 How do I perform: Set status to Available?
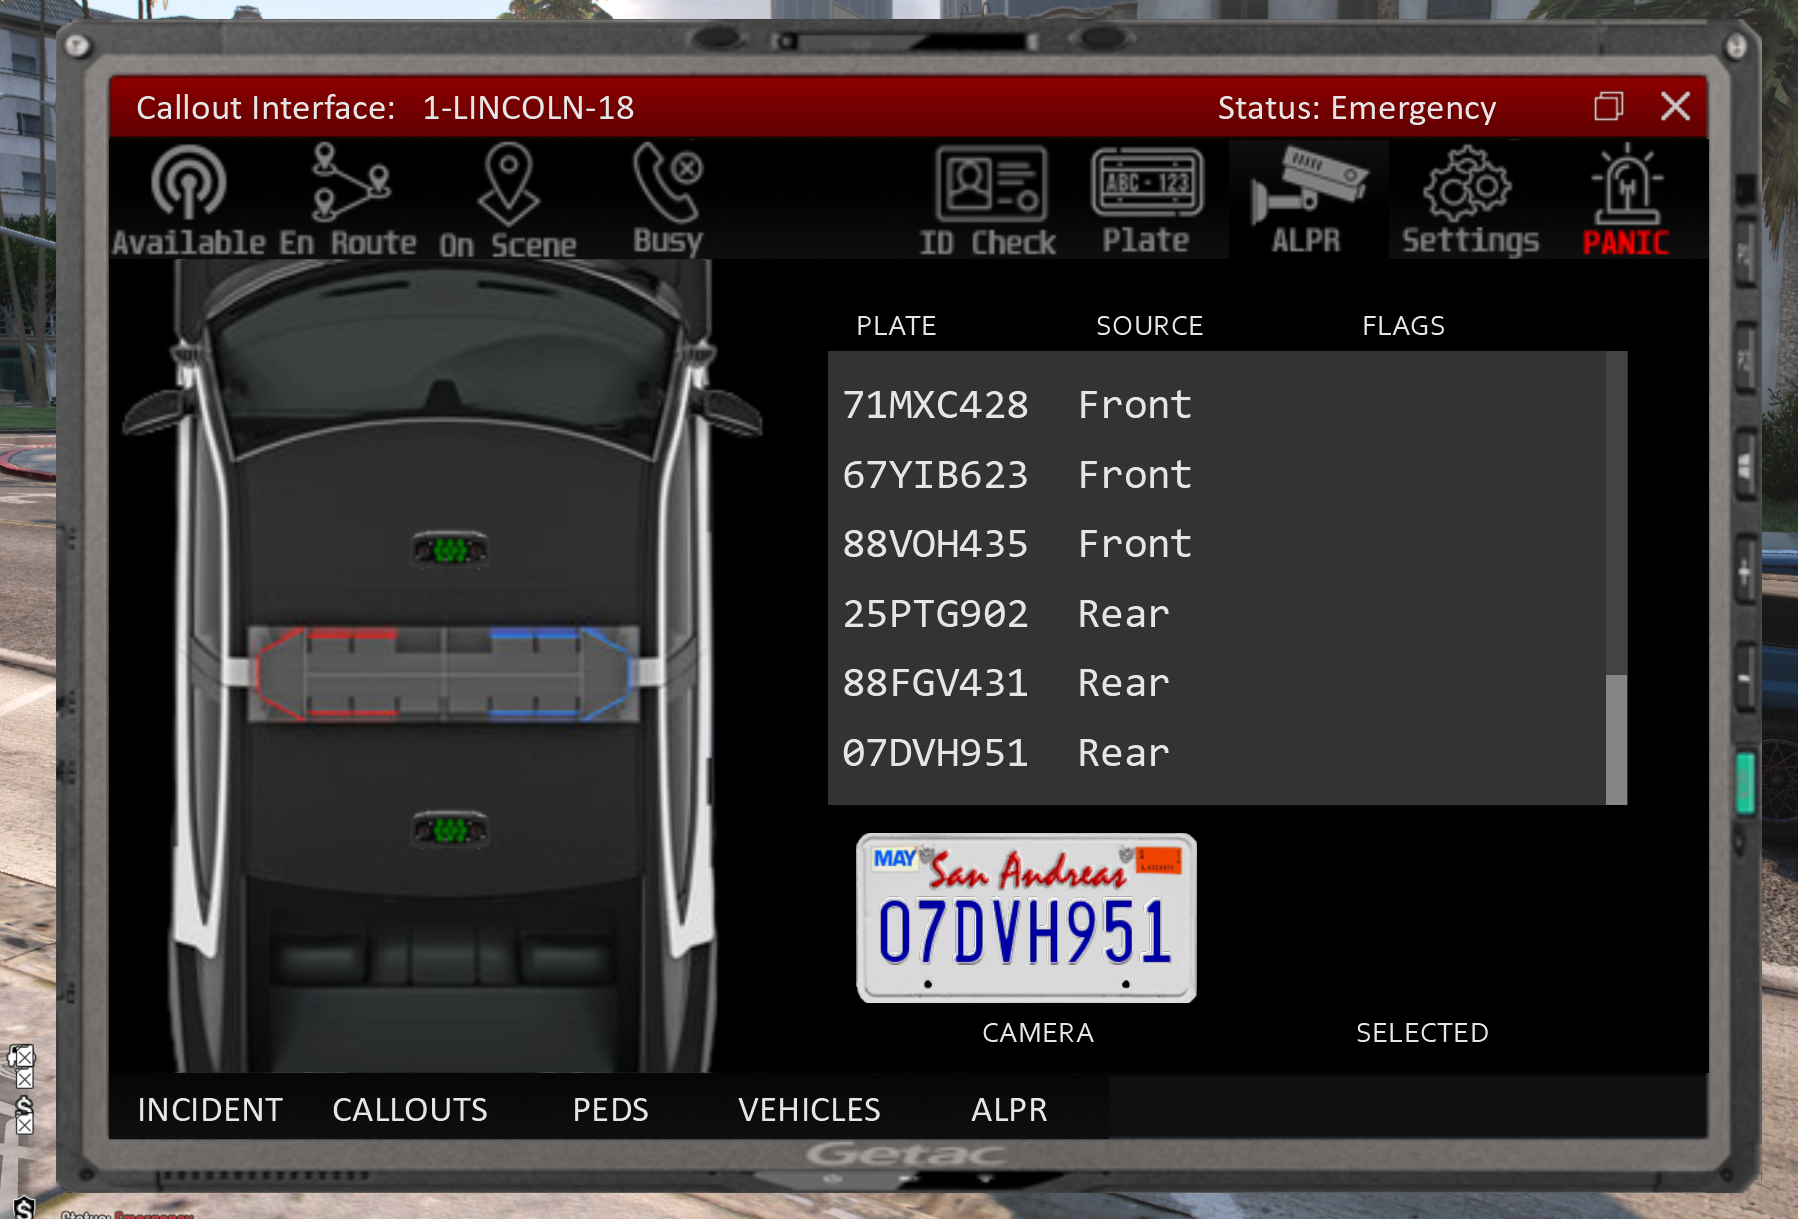pos(188,201)
